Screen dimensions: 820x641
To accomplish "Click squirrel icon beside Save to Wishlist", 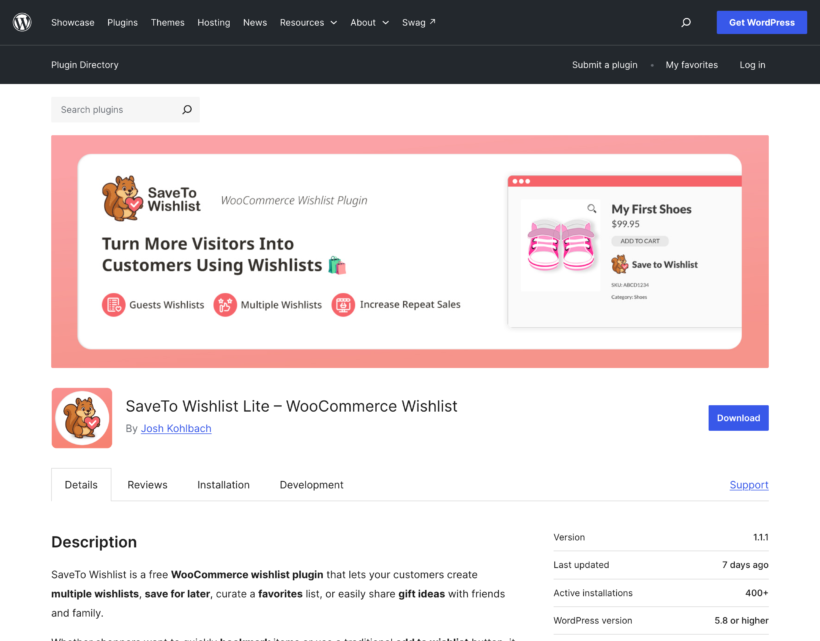I will click(x=620, y=265).
